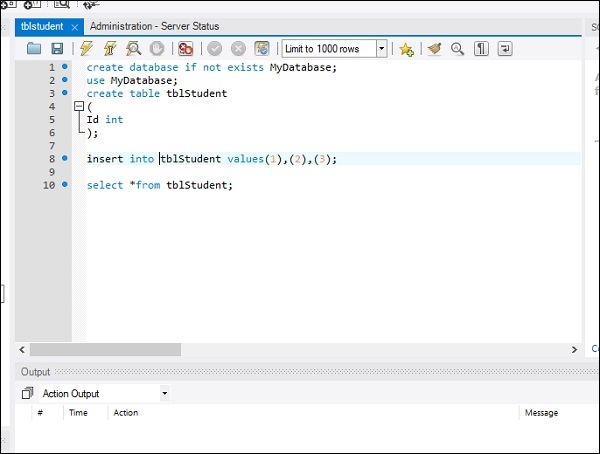
Task: Click 'create table tblStudent' line
Action: pyautogui.click(x=157, y=93)
